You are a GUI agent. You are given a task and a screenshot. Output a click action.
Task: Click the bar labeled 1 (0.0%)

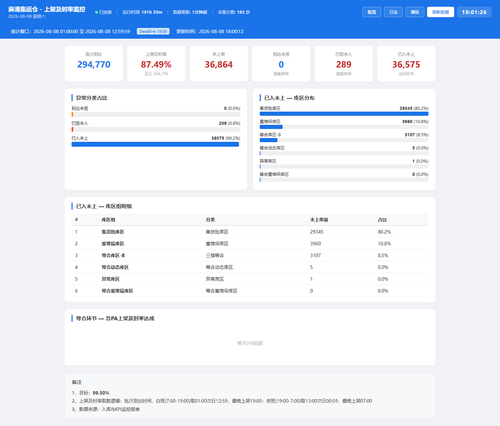pyautogui.click(x=260, y=166)
